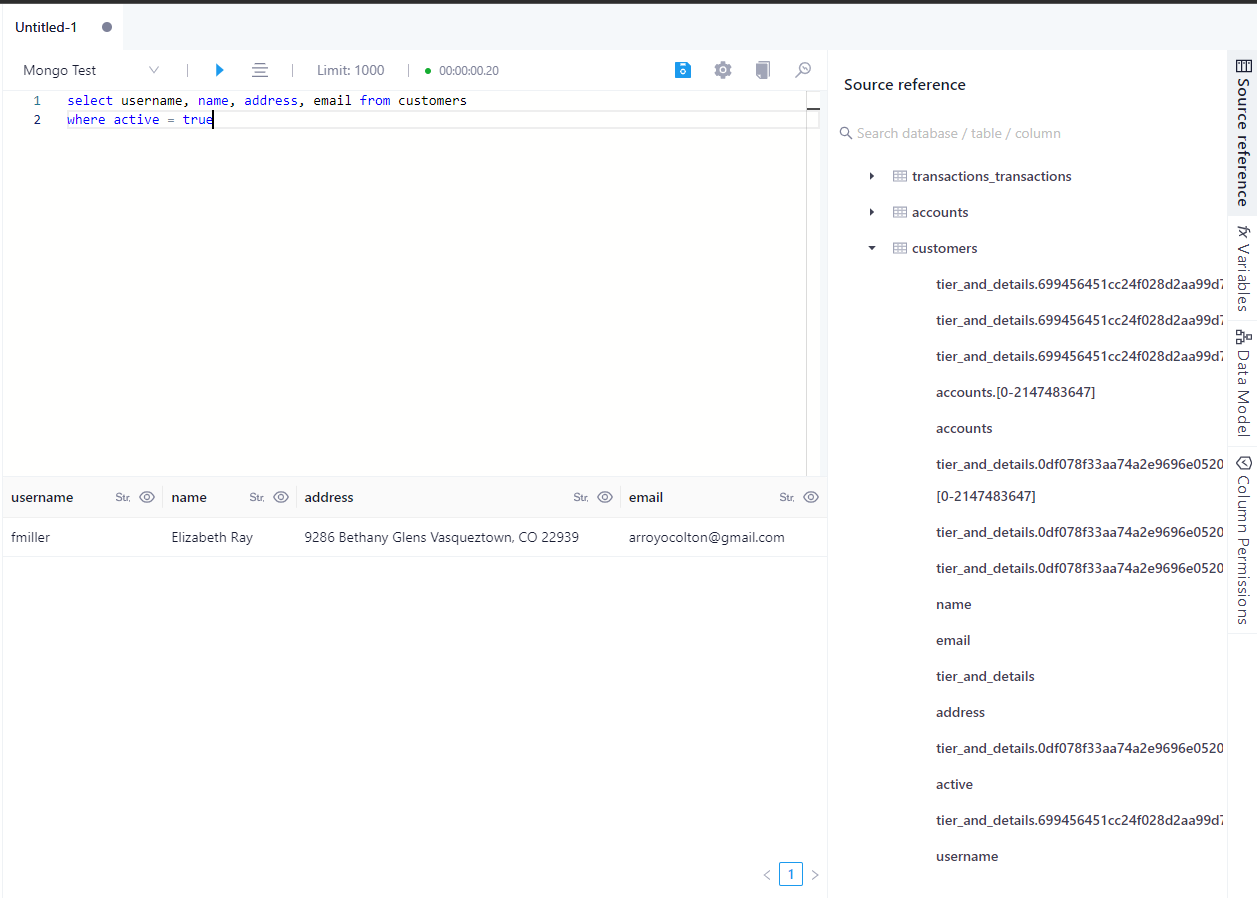
Task: Open the Mongo Test connection dropdown
Action: click(154, 70)
